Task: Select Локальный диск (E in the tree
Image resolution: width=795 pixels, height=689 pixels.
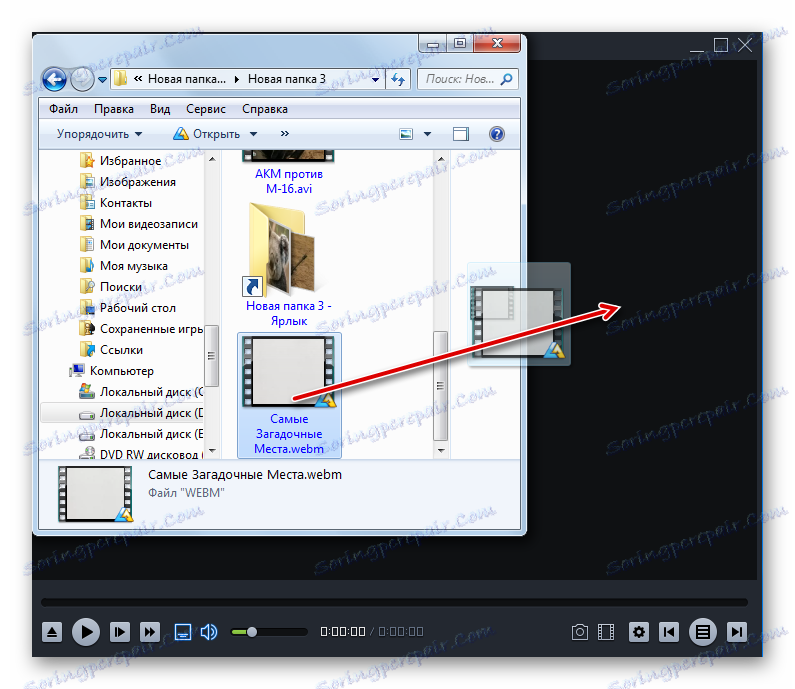Action: coord(141,434)
